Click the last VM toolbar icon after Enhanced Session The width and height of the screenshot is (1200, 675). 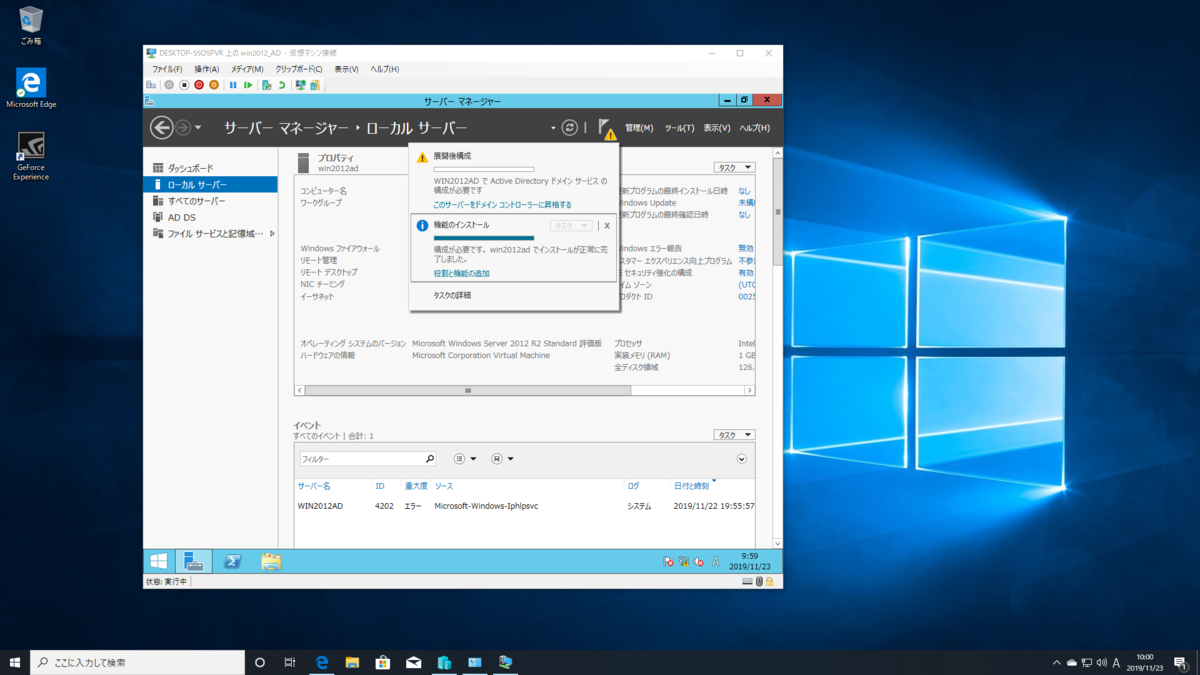315,85
